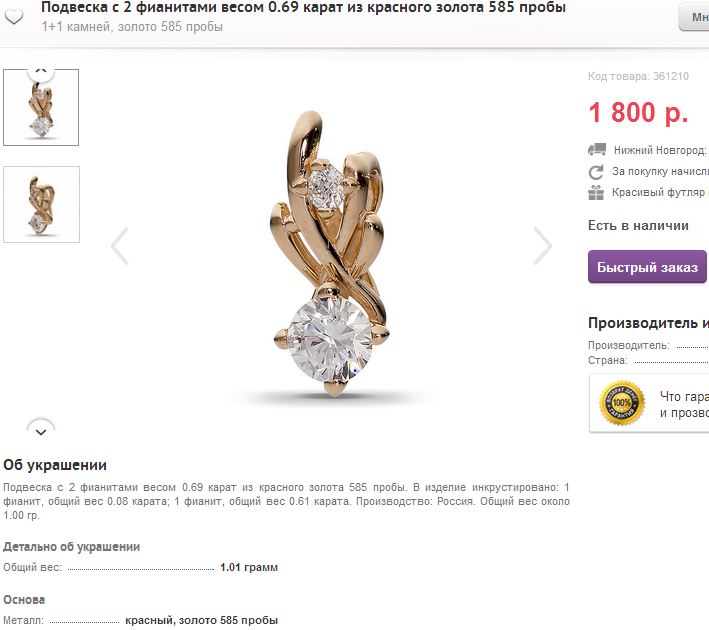Click the partially visible button at top right
The width and height of the screenshot is (709, 630).
(694, 17)
